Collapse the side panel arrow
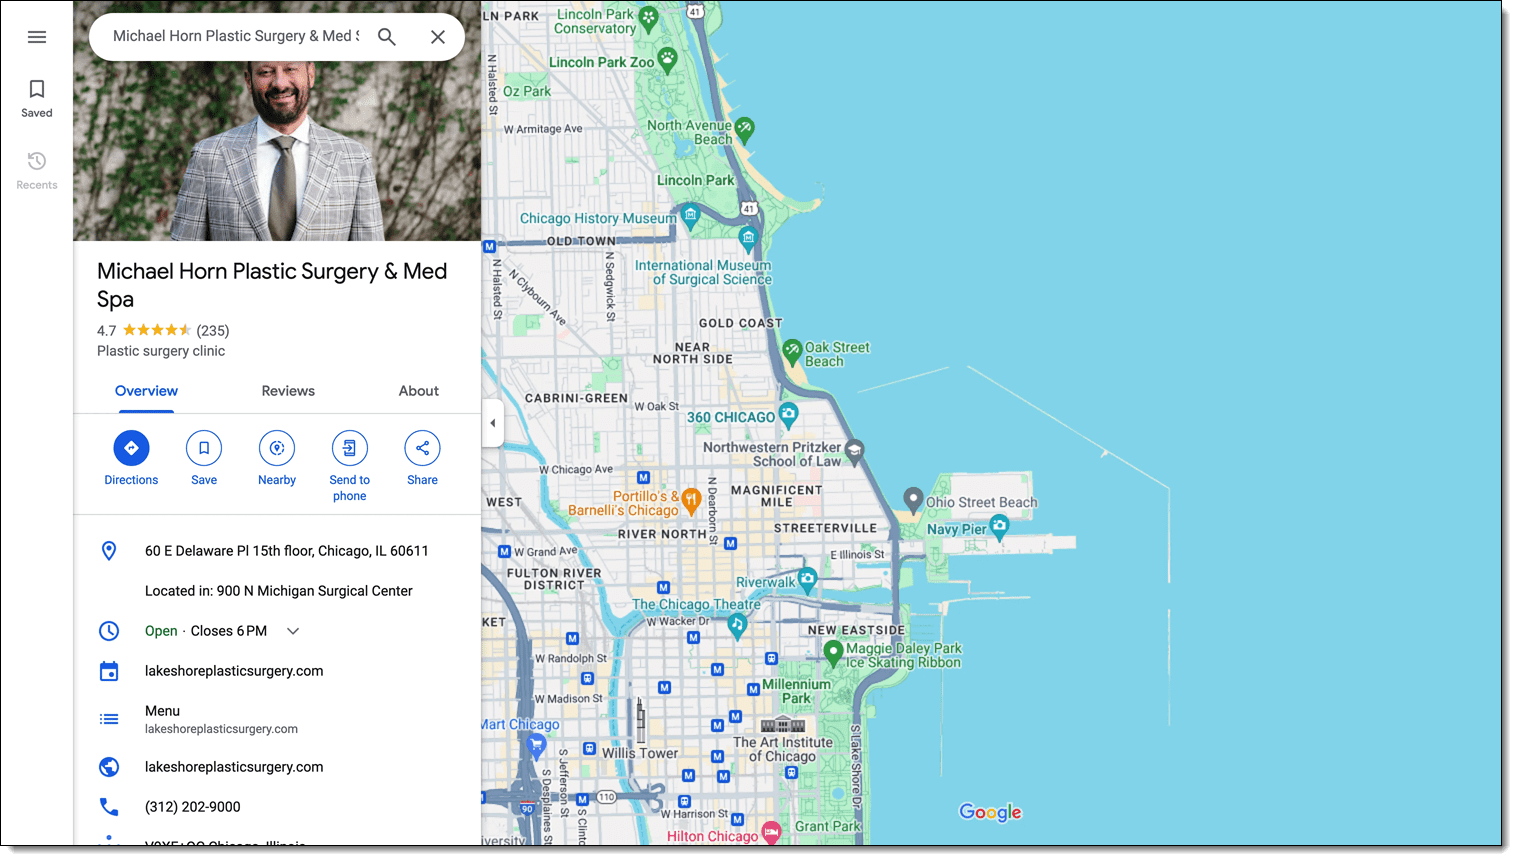The width and height of the screenshot is (1517, 861). coord(492,423)
